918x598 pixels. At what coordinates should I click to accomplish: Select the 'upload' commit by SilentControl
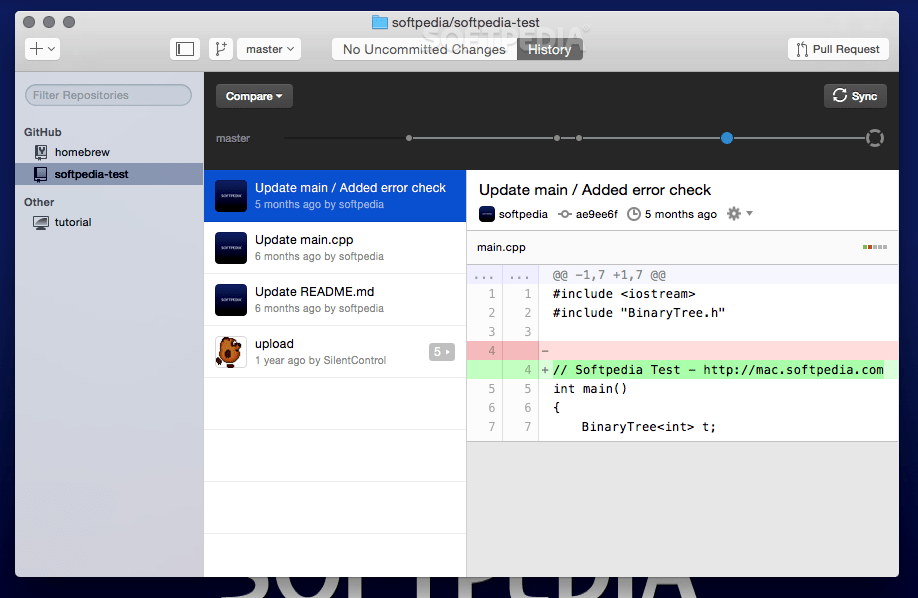335,351
